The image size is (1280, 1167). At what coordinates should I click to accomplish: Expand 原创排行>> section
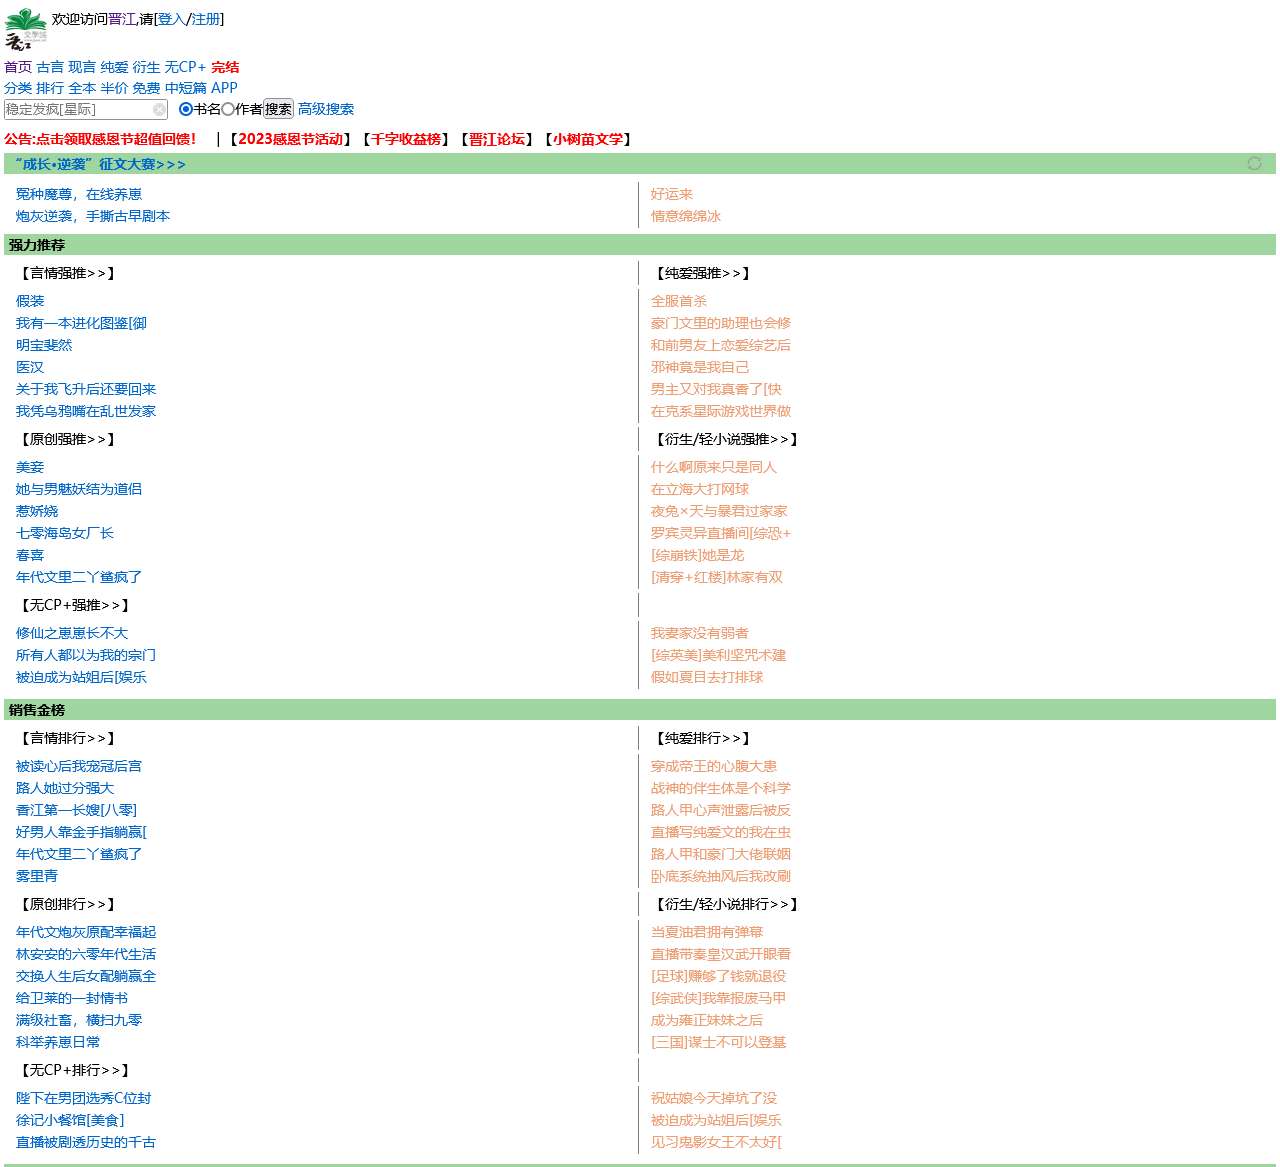point(68,904)
